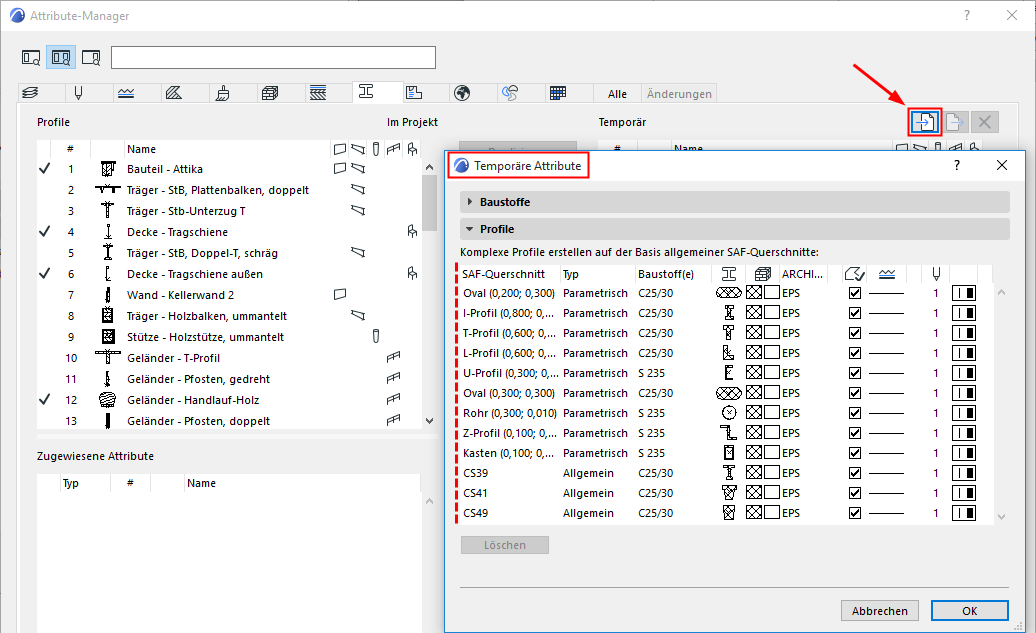Viewport: 1036px width, 633px height.
Task: Click the Profile list scroll down arrow
Action: pos(429,420)
